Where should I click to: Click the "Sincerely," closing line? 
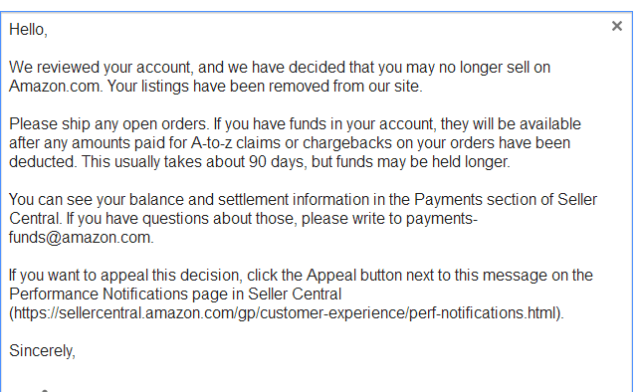point(42,351)
